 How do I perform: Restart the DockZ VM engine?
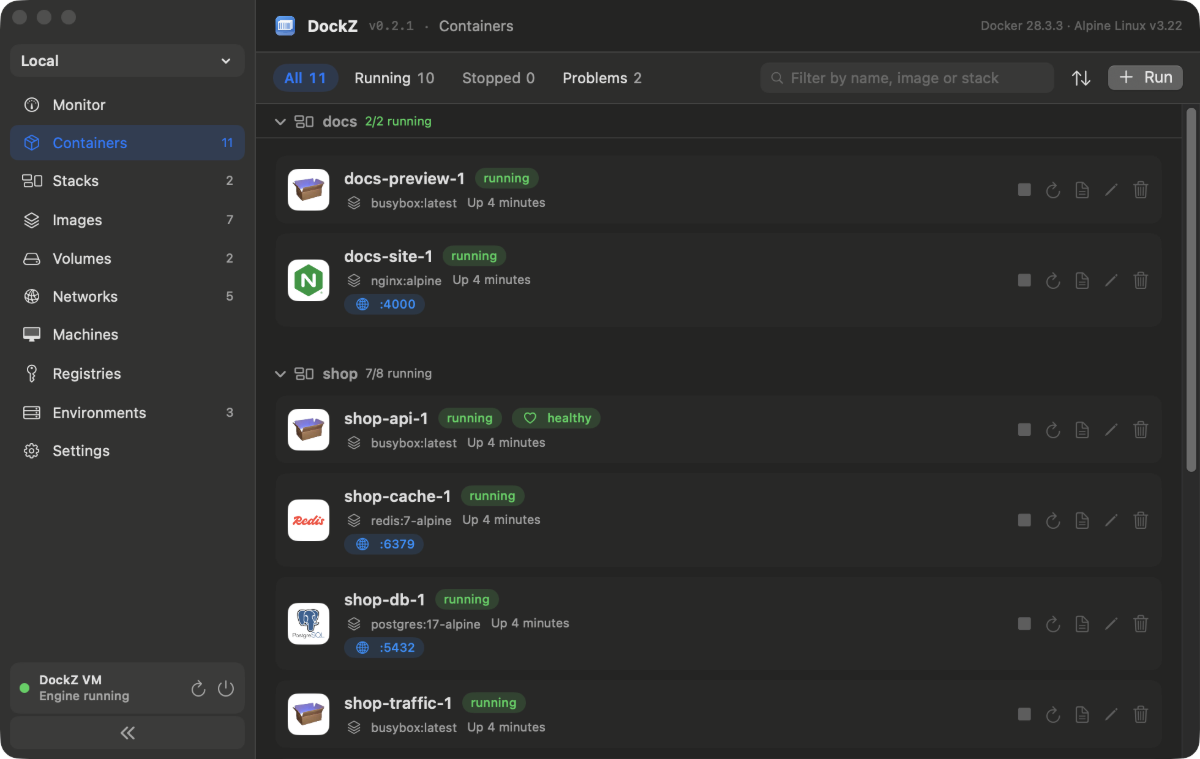coord(198,688)
